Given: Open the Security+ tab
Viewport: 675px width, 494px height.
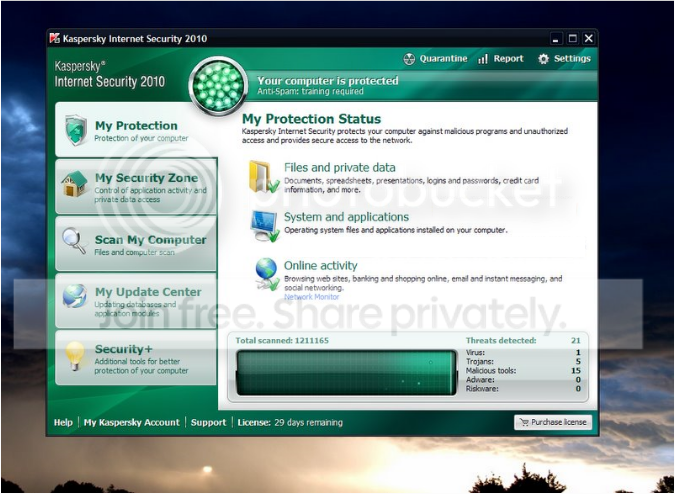Looking at the screenshot, I should tap(136, 358).
